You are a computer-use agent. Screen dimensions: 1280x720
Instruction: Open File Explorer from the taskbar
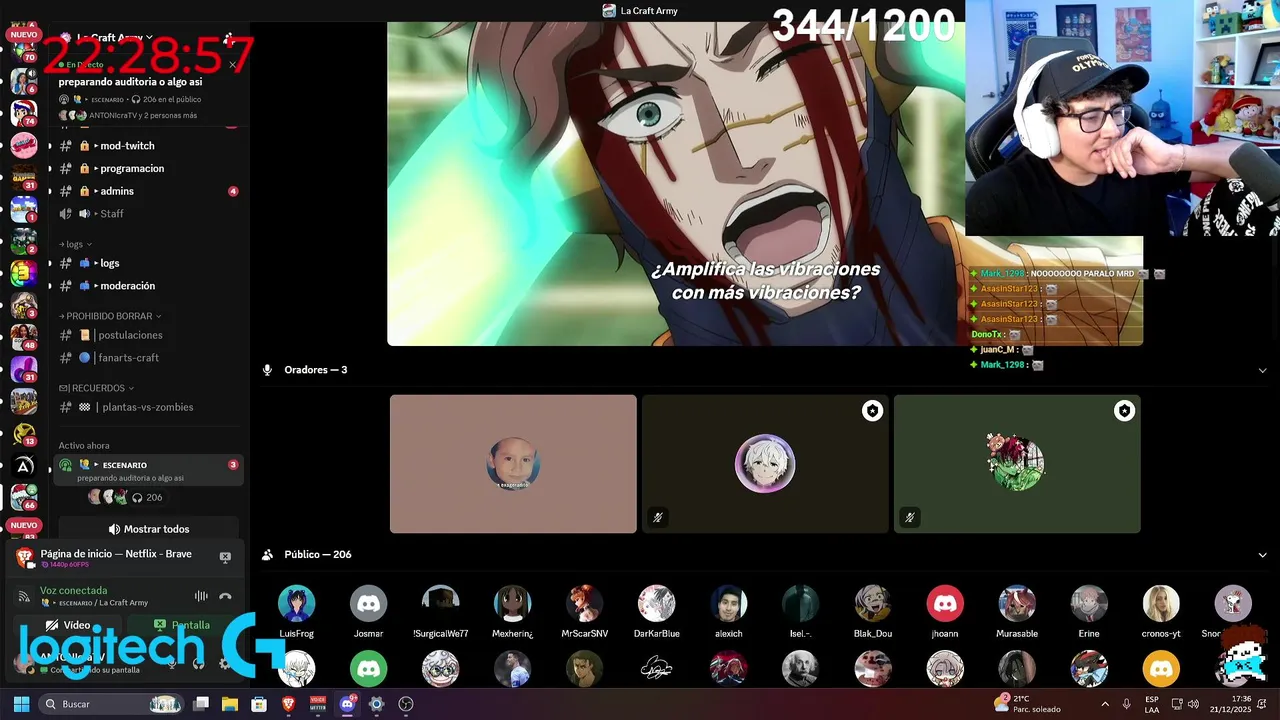tap(230, 704)
